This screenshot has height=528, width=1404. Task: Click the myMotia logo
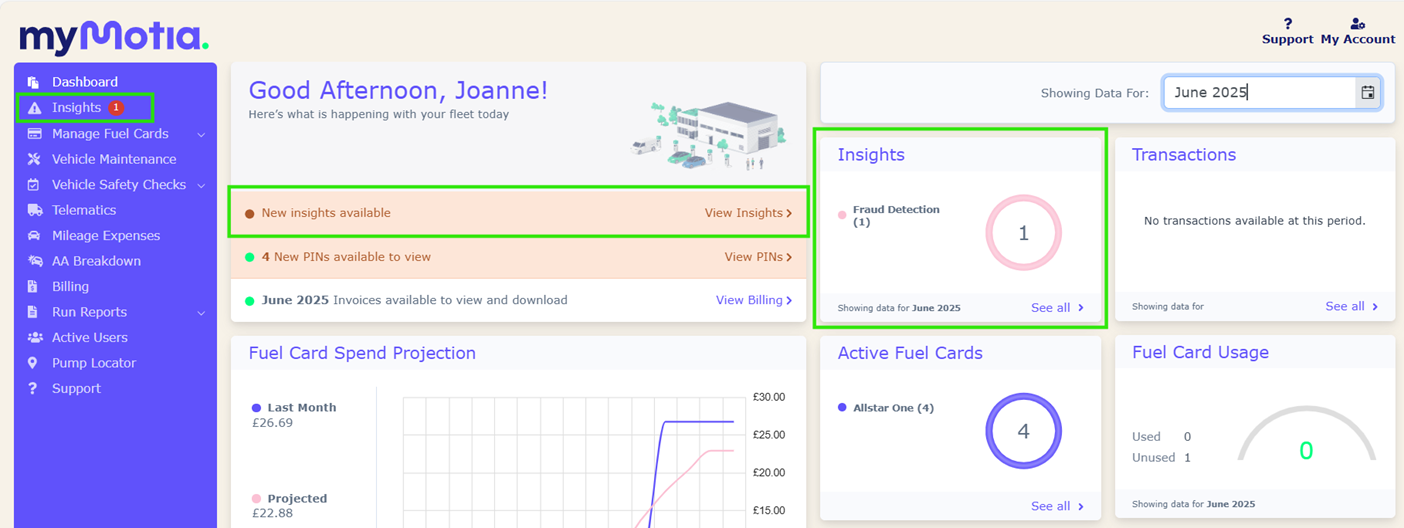point(114,36)
